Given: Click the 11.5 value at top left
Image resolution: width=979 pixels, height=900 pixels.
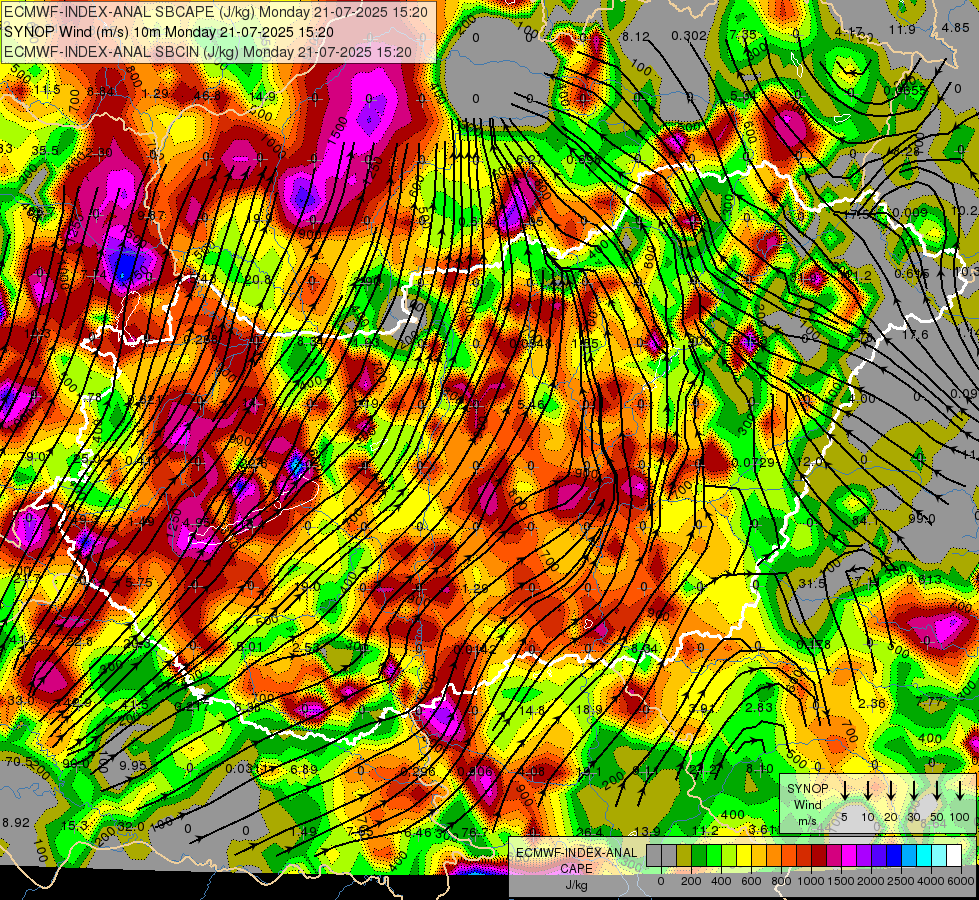Looking at the screenshot, I should click(47, 90).
